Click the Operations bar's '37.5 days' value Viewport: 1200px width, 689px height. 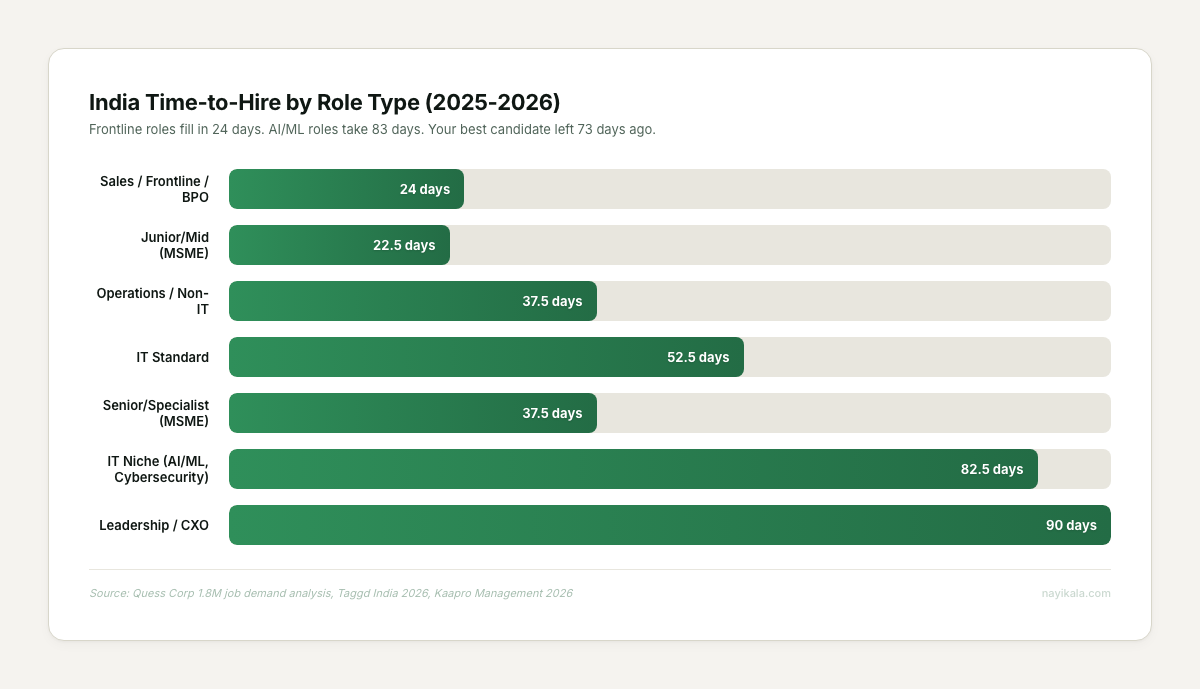(551, 301)
